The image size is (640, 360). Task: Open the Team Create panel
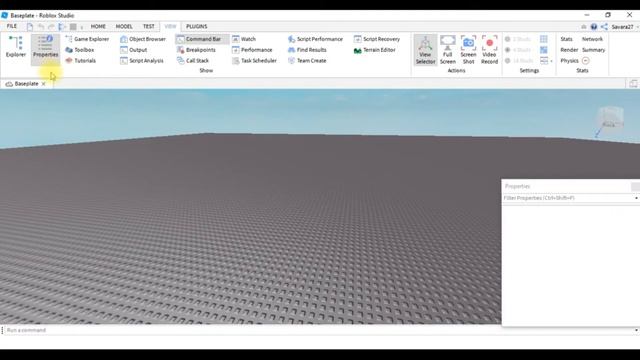click(307, 60)
